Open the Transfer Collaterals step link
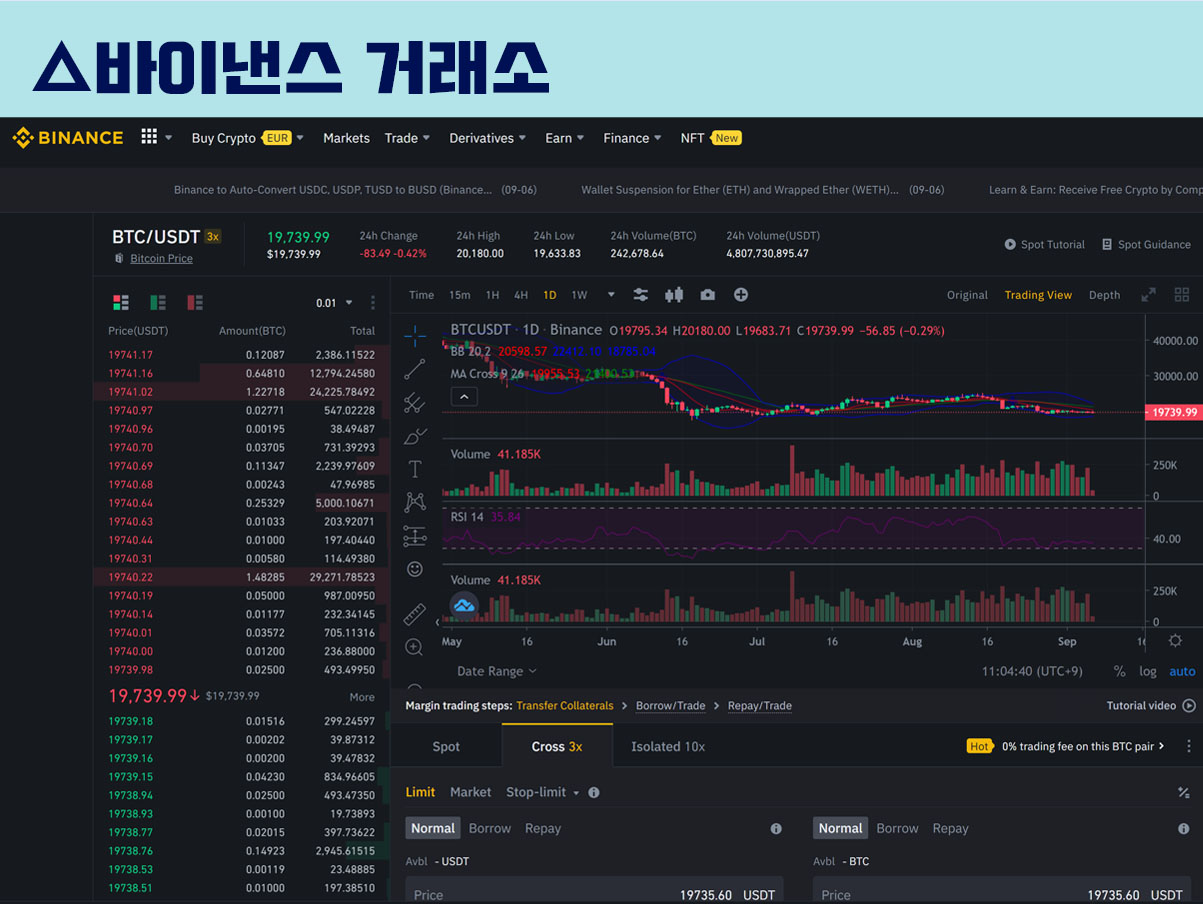 565,705
